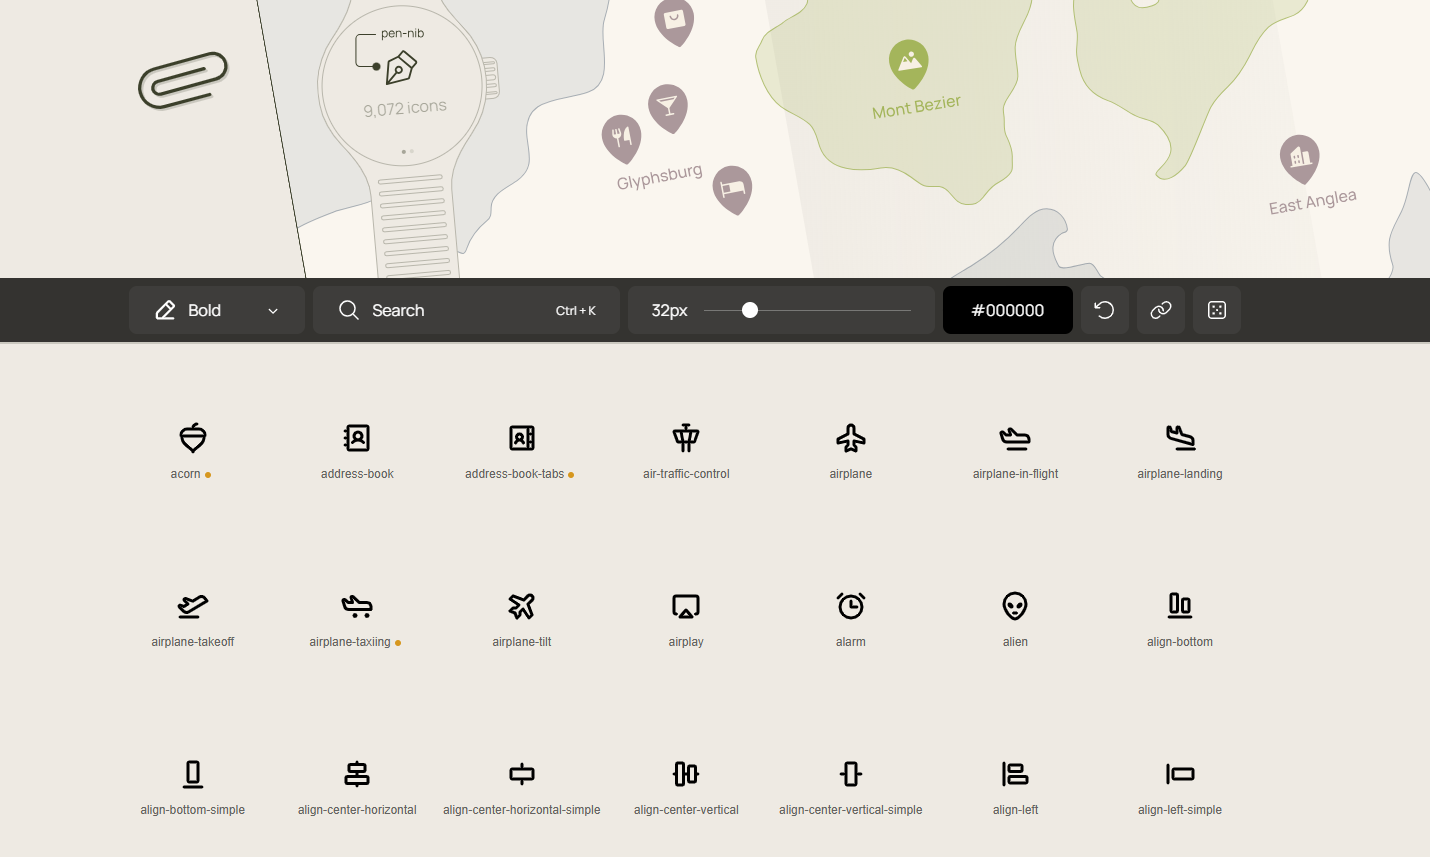Open the Bold weight dropdown
Screen dimensions: 1430x857
(217, 310)
